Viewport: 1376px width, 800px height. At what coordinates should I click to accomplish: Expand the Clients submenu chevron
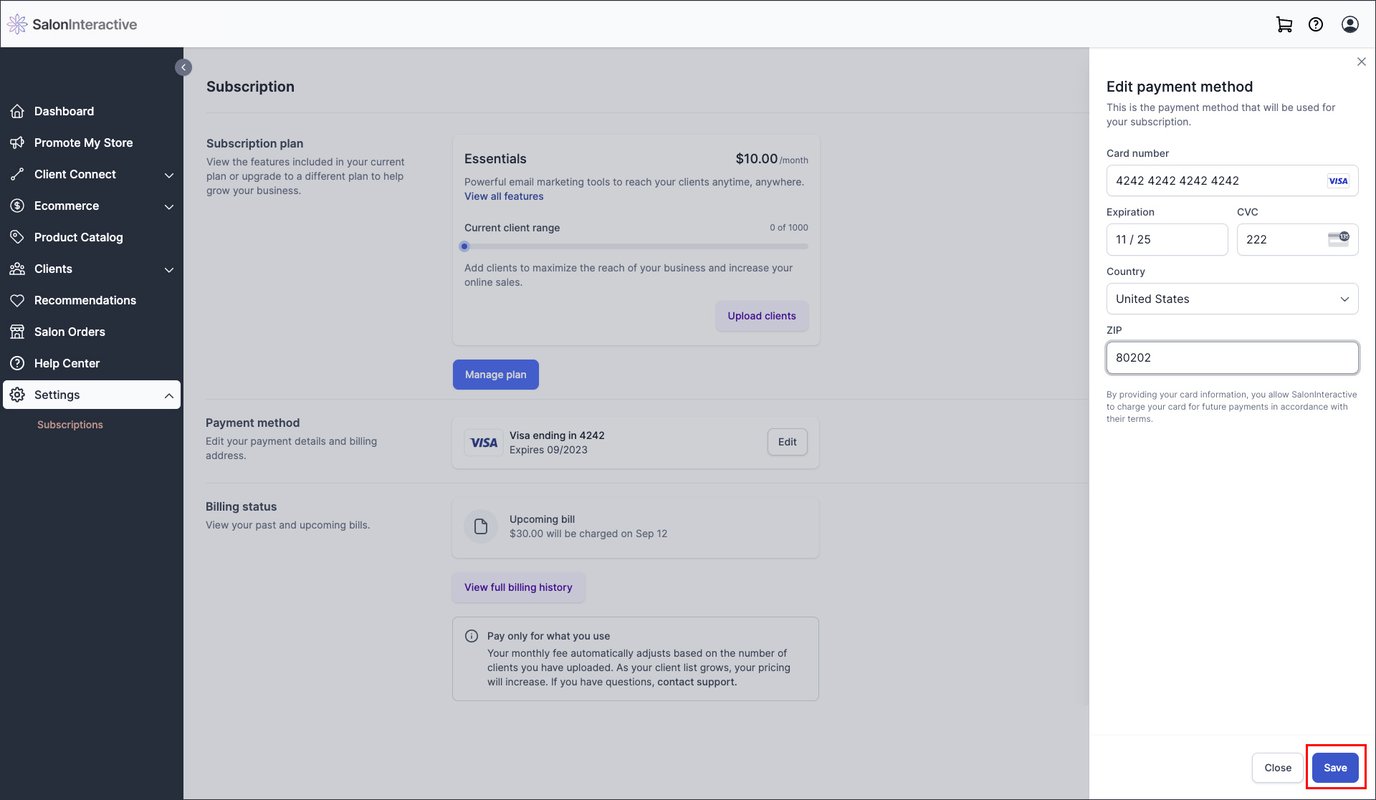click(x=169, y=270)
